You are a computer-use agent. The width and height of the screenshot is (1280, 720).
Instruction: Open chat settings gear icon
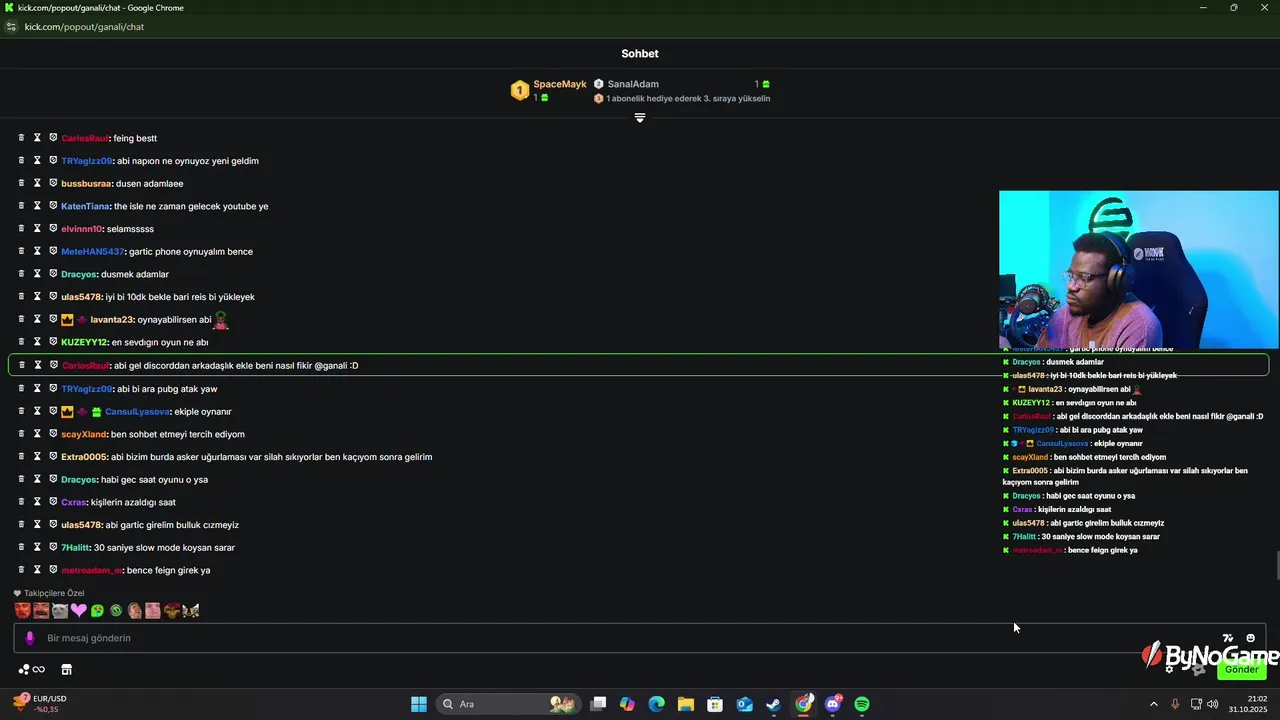[x=1169, y=669]
